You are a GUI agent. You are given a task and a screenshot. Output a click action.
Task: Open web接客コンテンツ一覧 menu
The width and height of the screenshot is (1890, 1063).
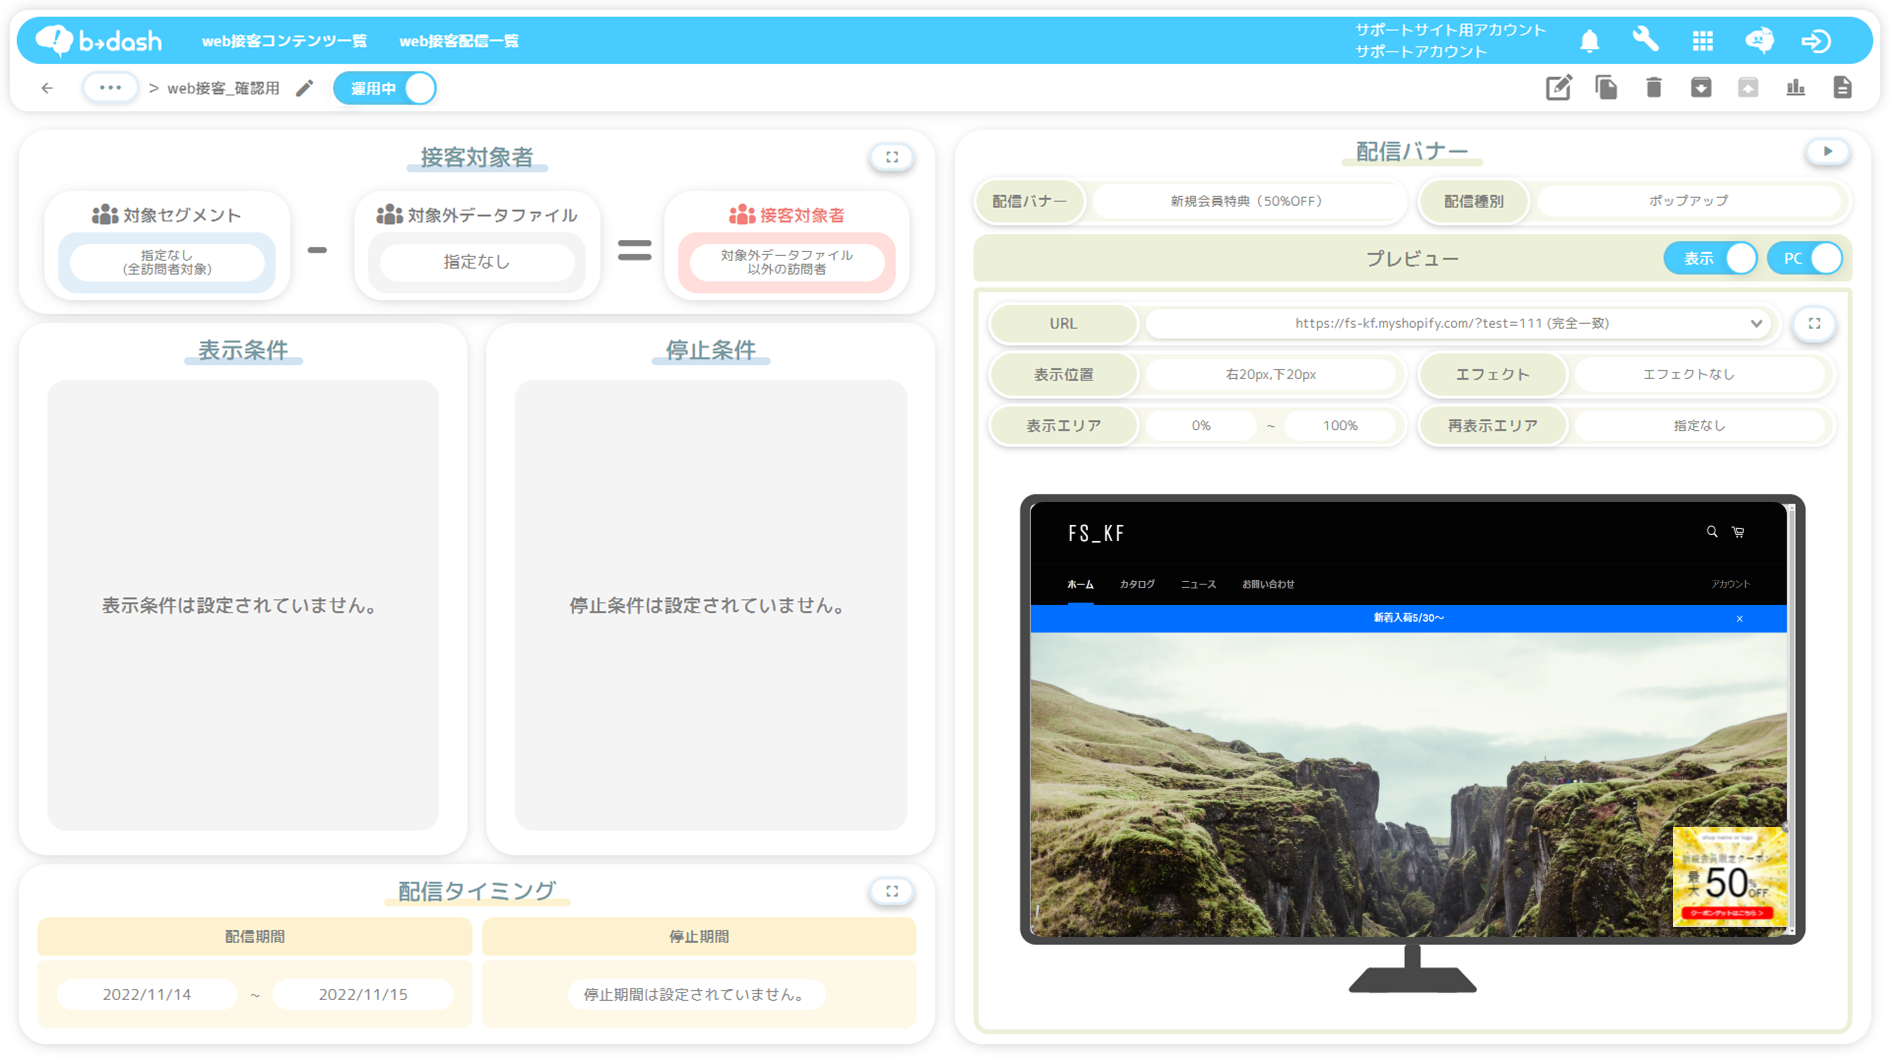tap(284, 41)
